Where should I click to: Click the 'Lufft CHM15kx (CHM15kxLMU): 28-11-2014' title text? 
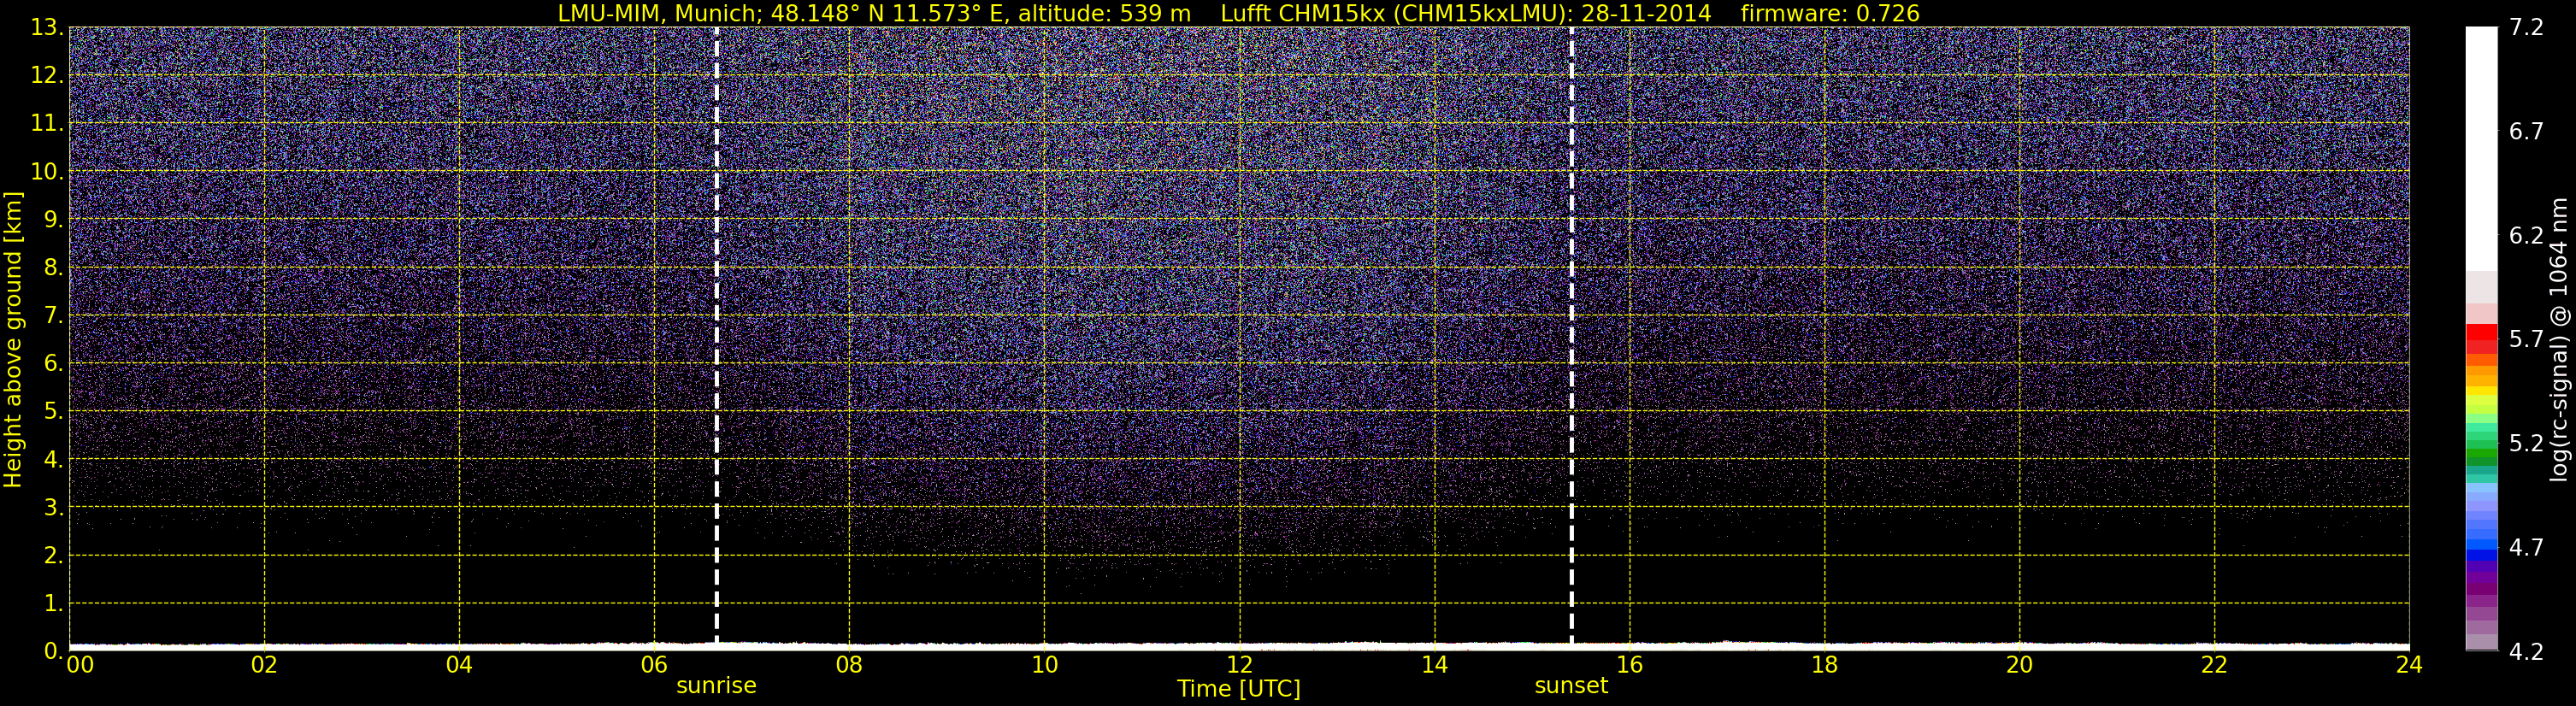[1466, 14]
